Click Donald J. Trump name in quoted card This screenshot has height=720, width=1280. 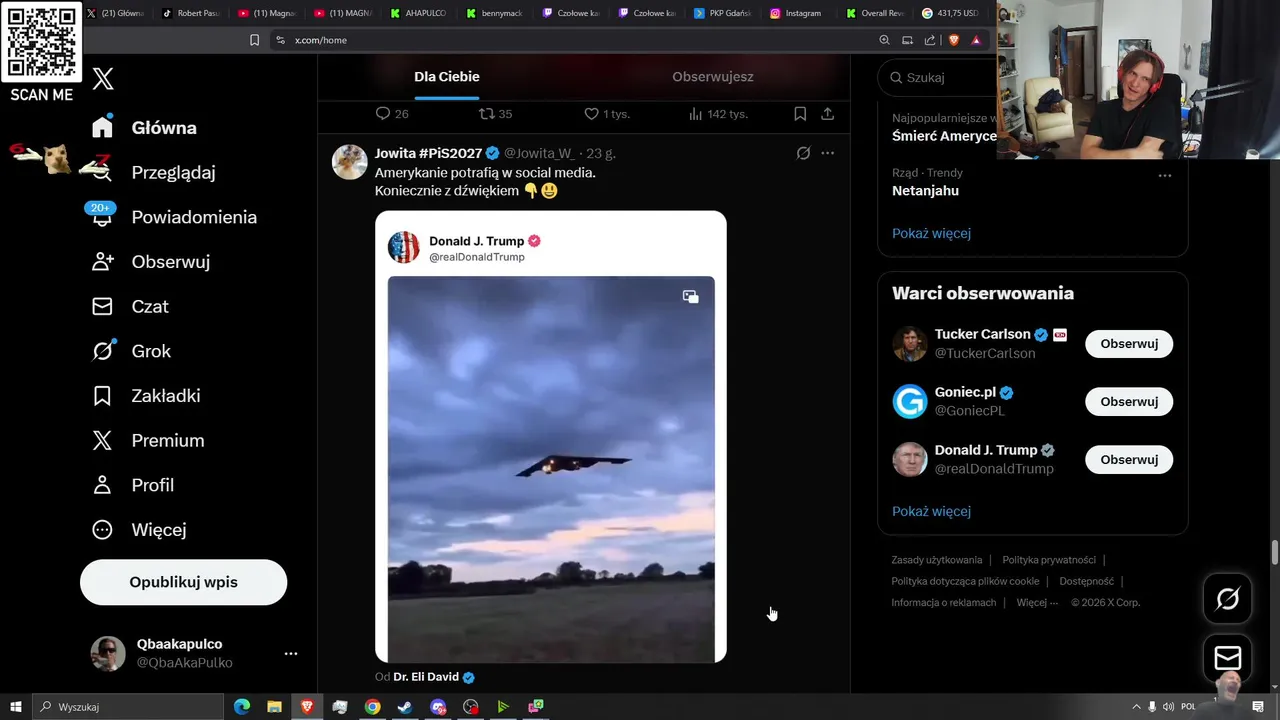point(476,241)
